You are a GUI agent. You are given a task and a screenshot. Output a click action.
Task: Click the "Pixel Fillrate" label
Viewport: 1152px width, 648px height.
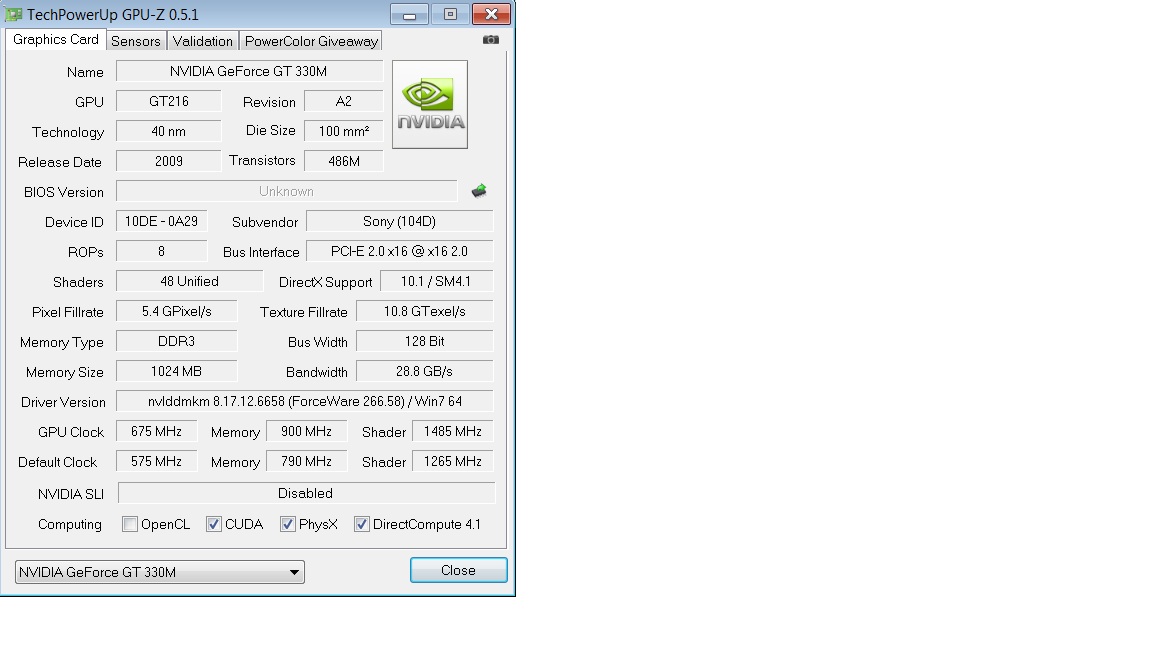(x=68, y=312)
